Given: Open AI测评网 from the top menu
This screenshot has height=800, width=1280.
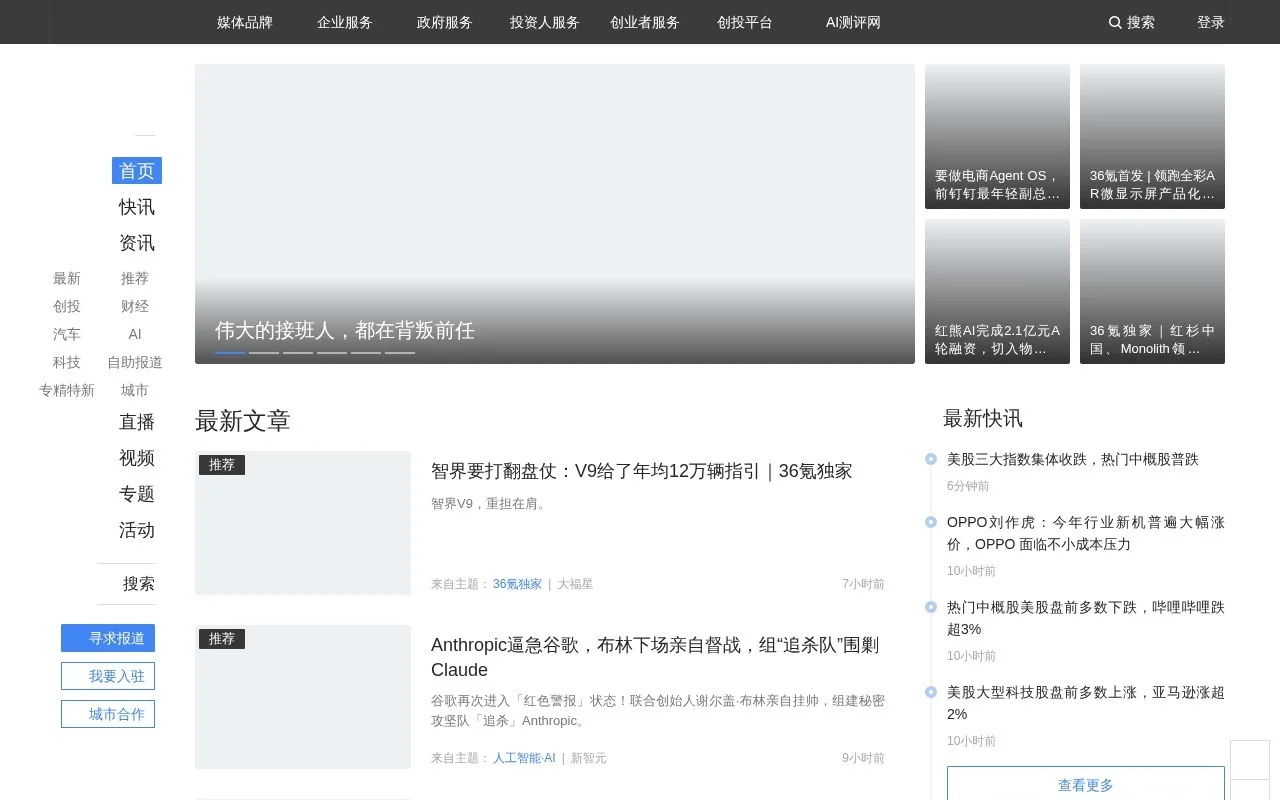Looking at the screenshot, I should click(x=853, y=22).
